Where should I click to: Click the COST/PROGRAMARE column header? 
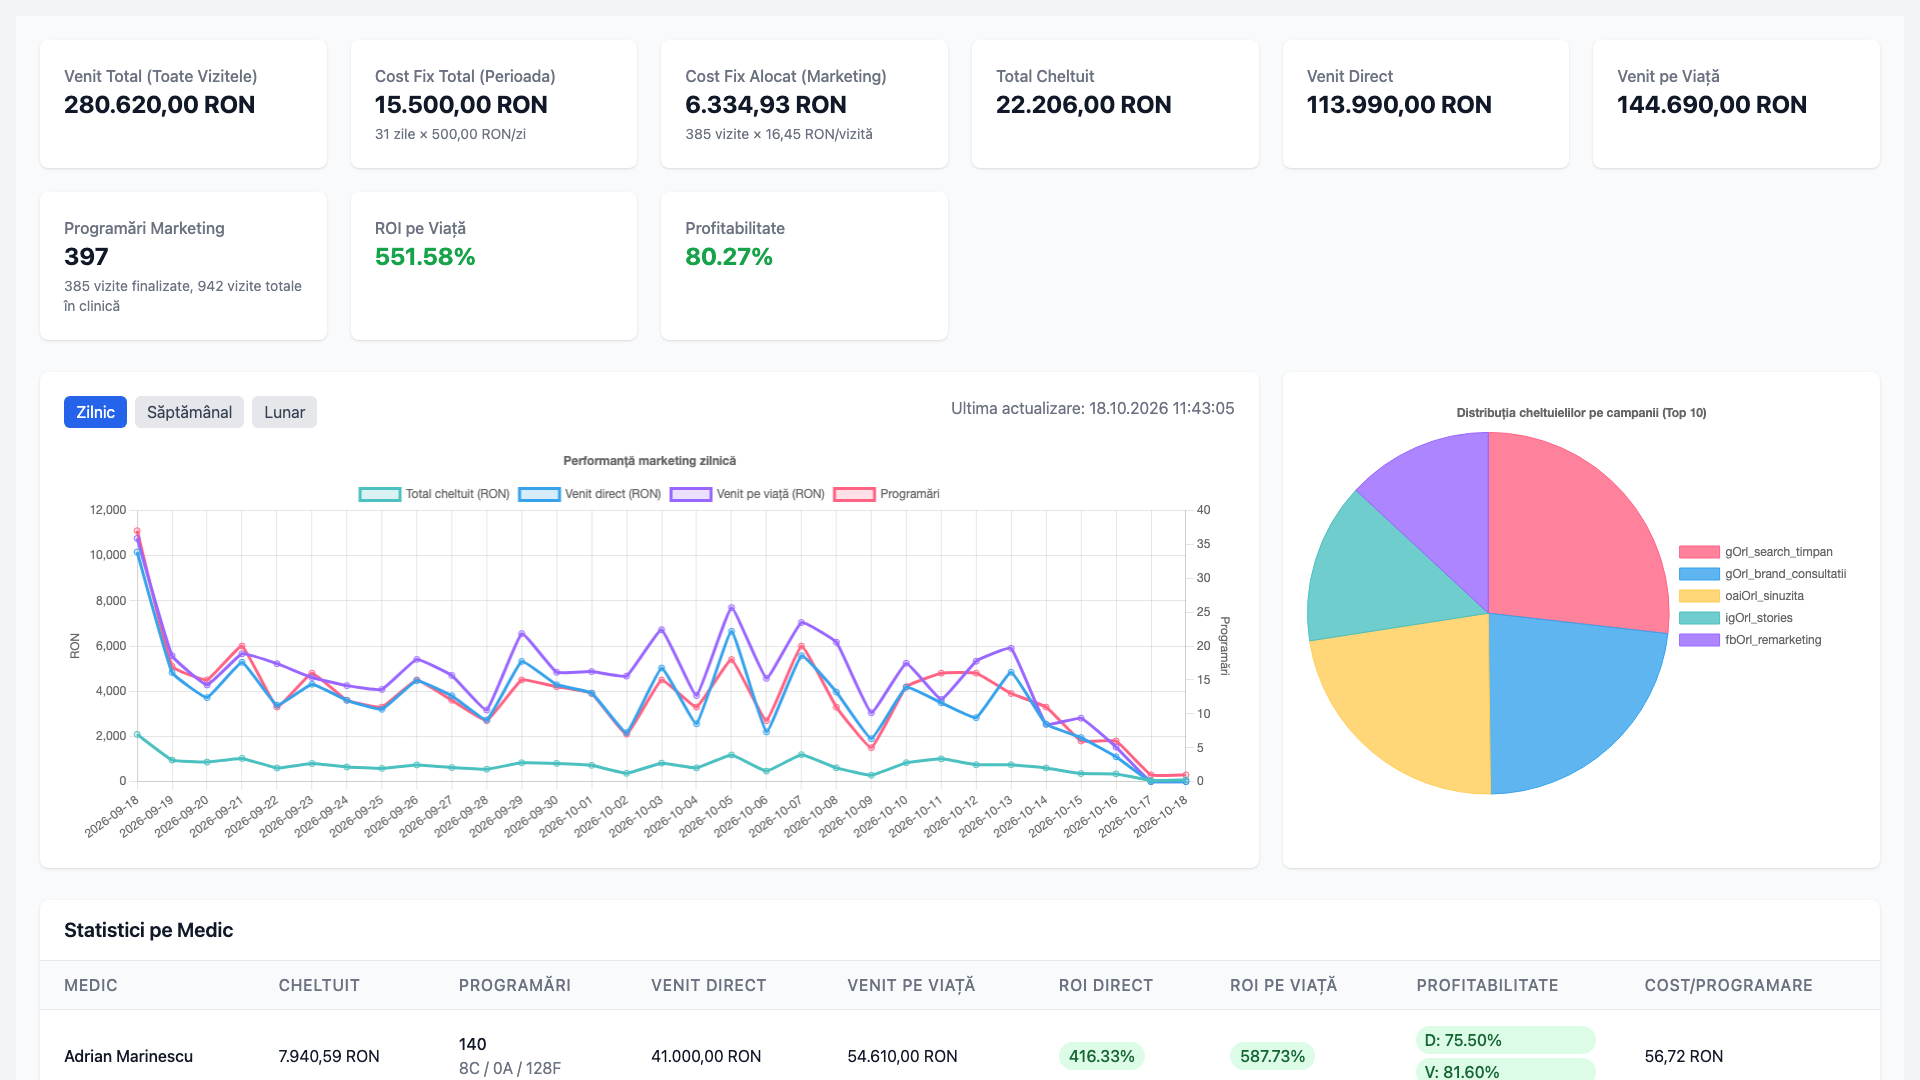click(x=1728, y=985)
